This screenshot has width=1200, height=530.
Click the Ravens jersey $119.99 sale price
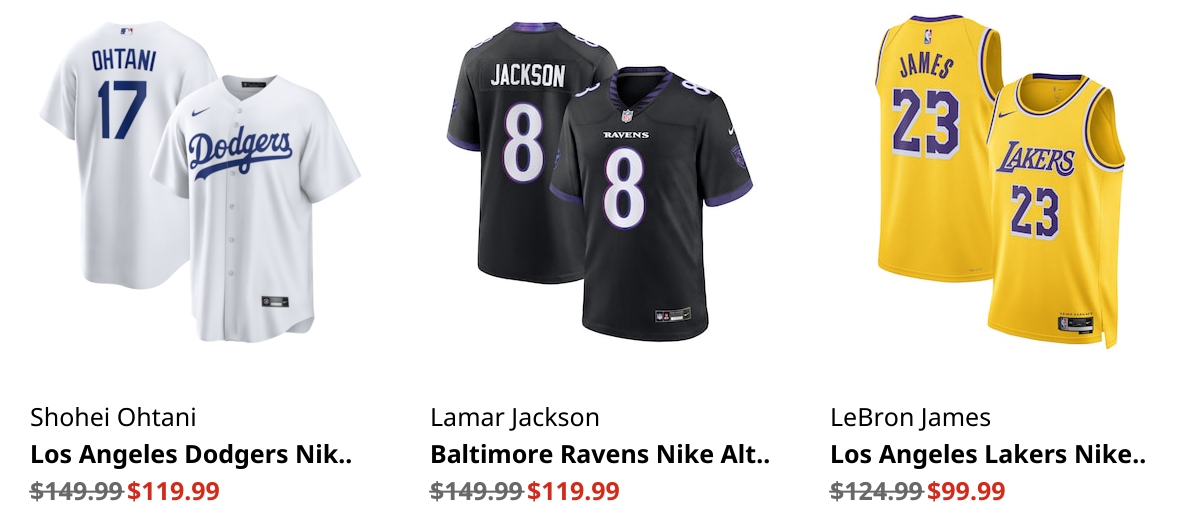point(573,491)
